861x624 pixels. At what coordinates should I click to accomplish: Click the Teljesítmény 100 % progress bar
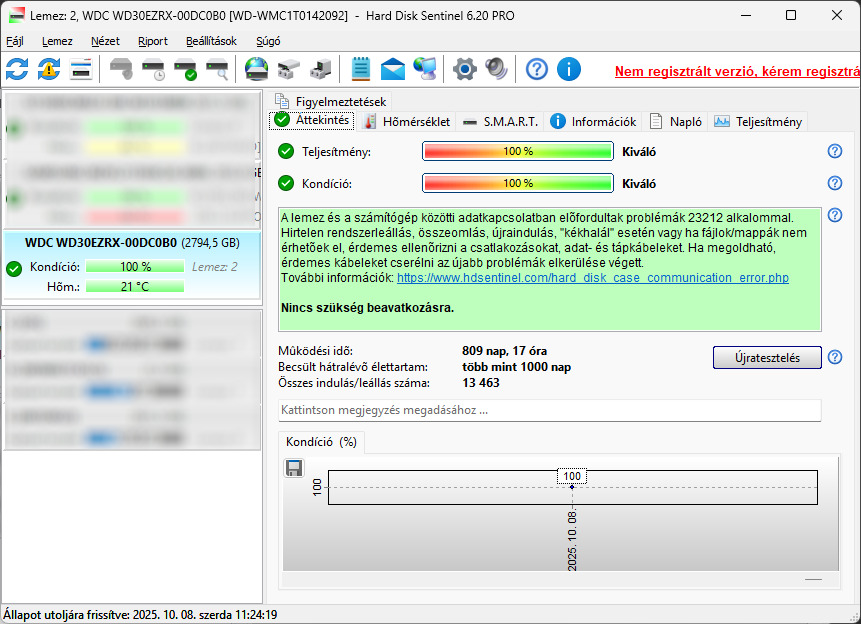[518, 151]
